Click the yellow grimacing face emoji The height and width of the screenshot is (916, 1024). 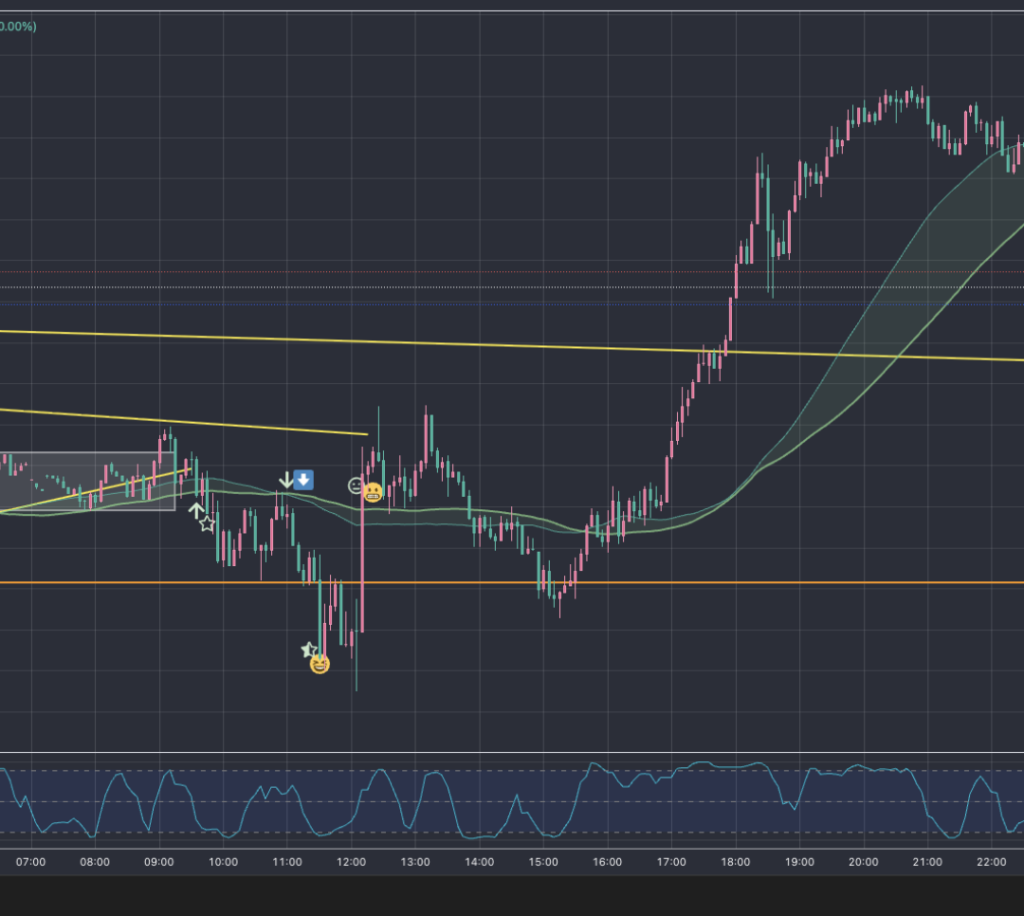[373, 491]
